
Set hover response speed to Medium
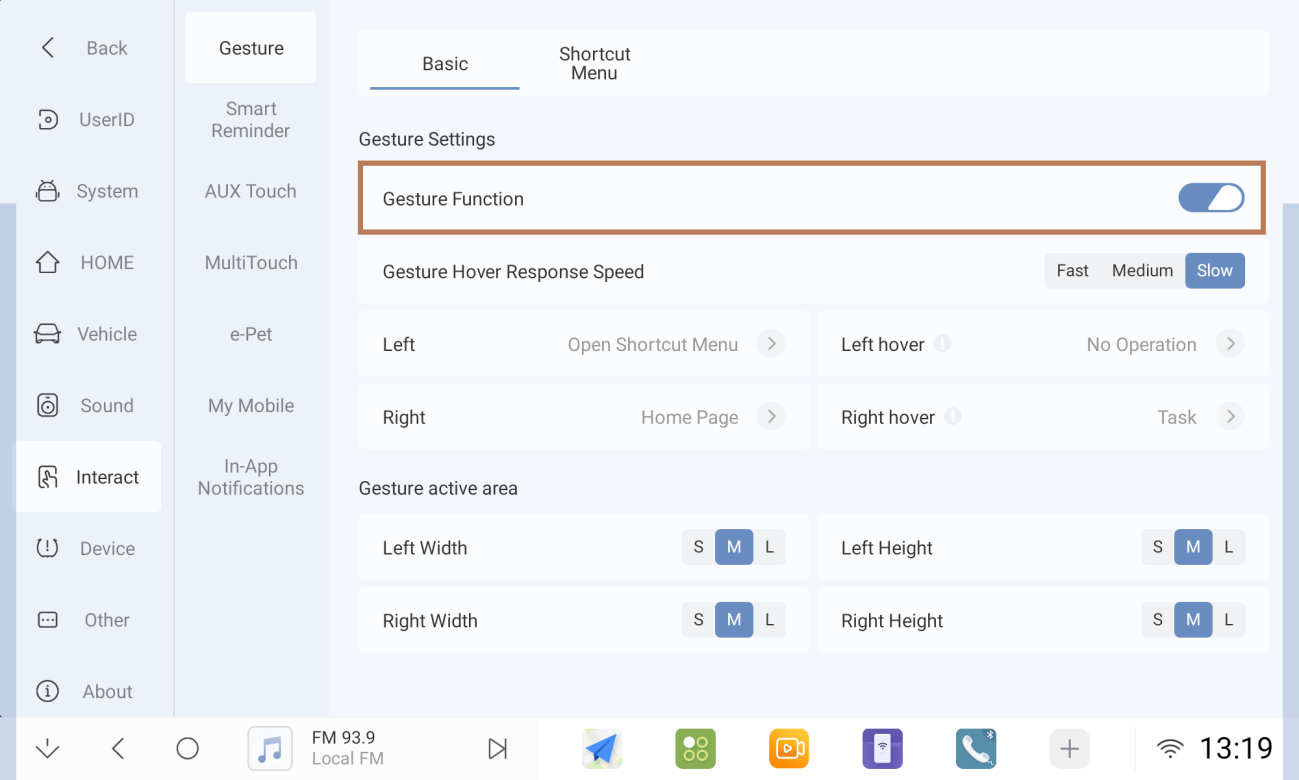(1142, 271)
